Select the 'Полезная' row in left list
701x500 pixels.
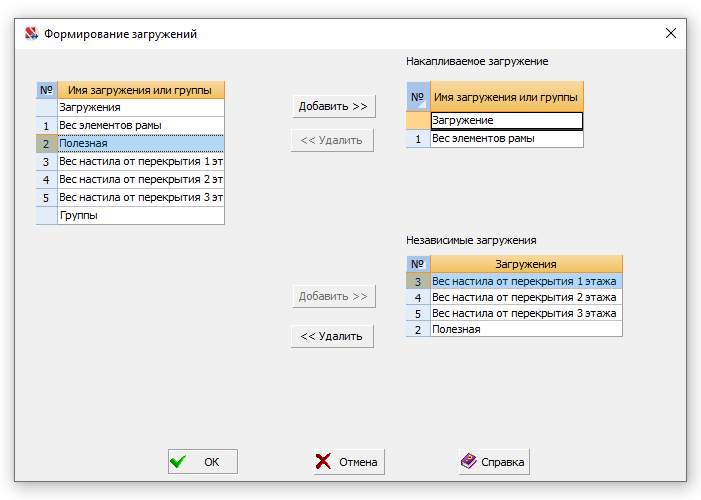click(x=141, y=144)
